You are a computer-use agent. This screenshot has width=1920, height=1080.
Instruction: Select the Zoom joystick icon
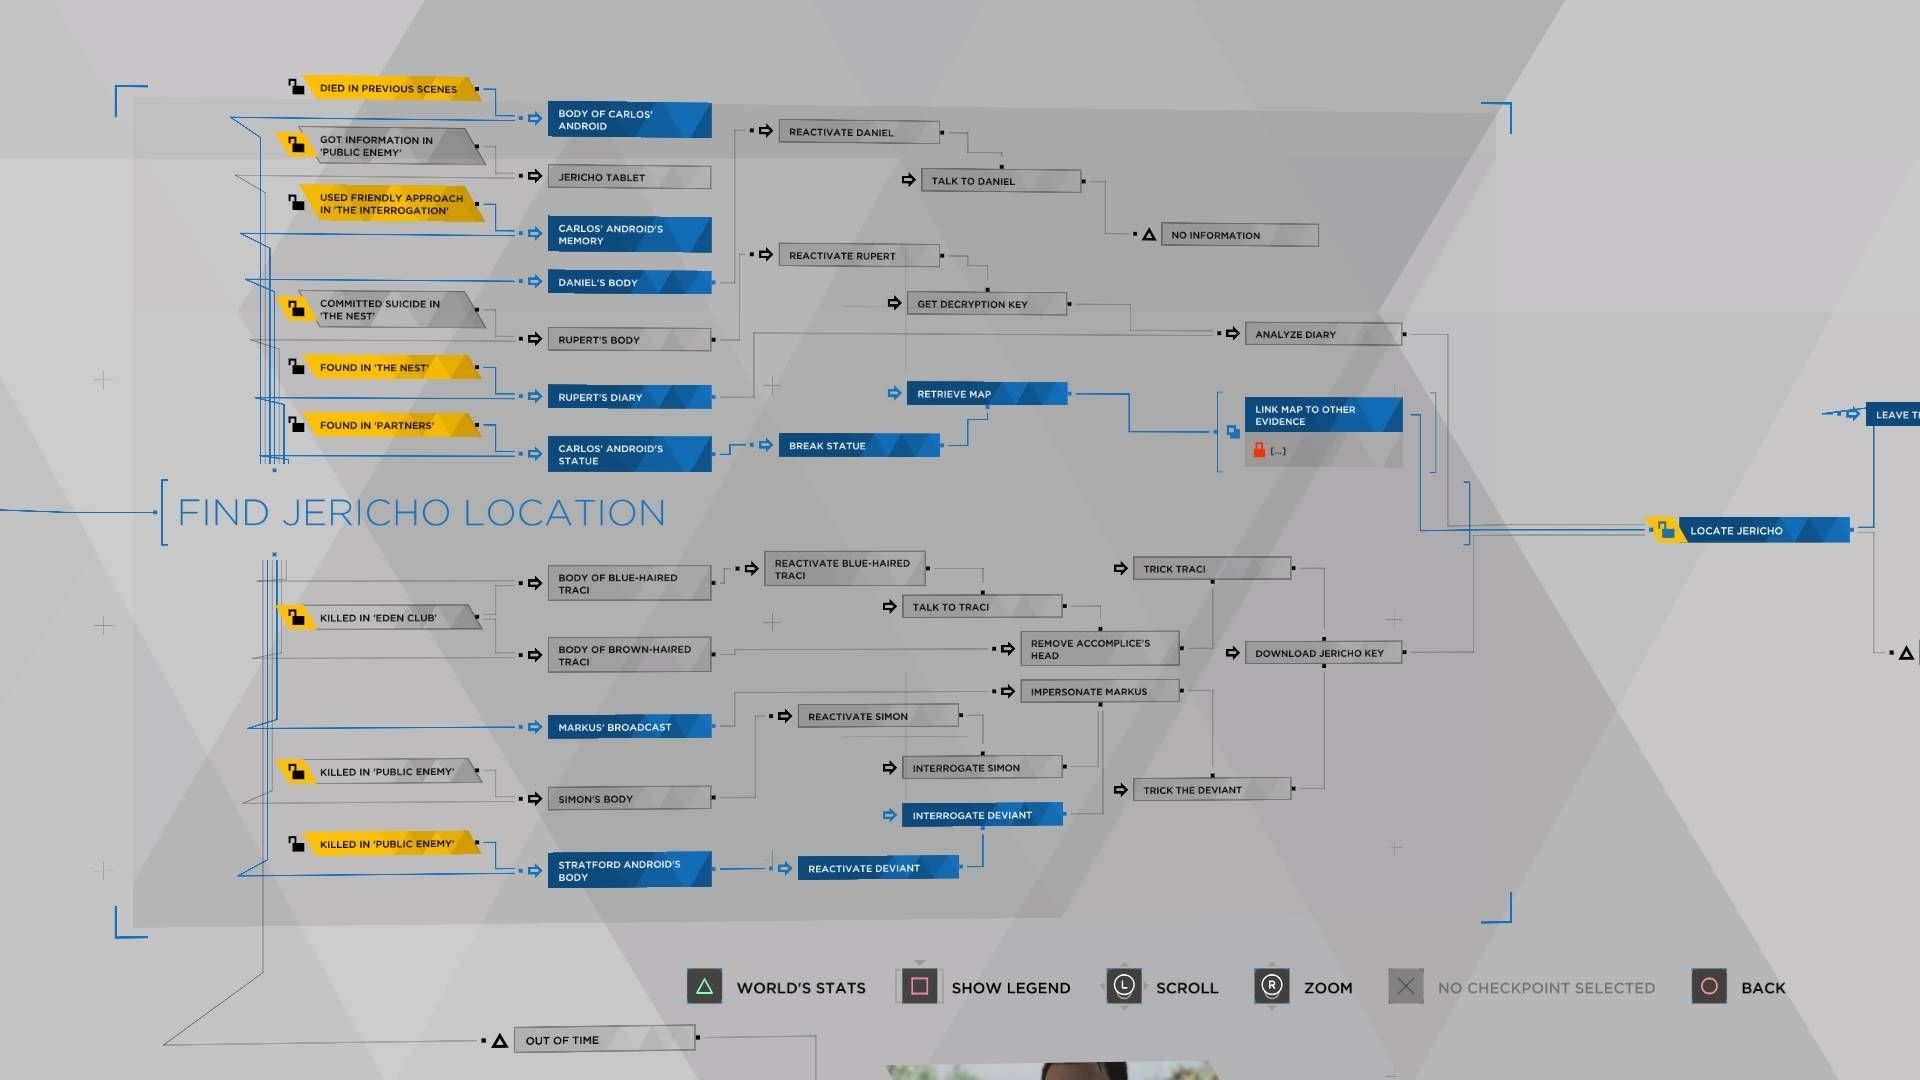1270,986
